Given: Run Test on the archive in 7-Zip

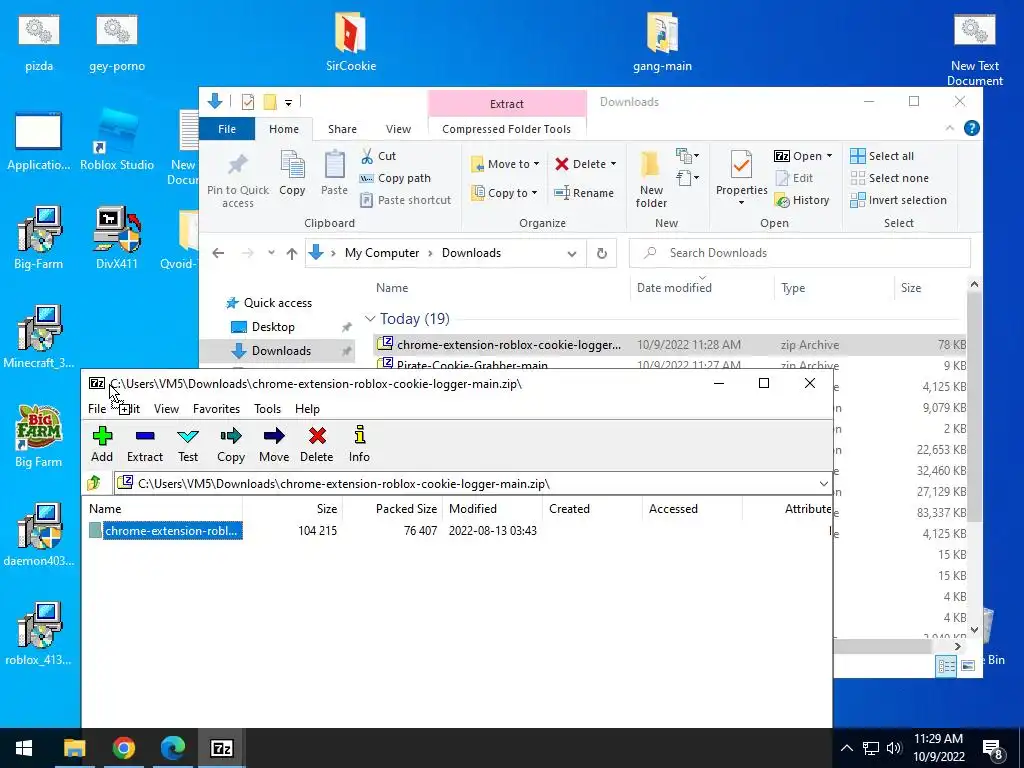Looking at the screenshot, I should coord(188,444).
